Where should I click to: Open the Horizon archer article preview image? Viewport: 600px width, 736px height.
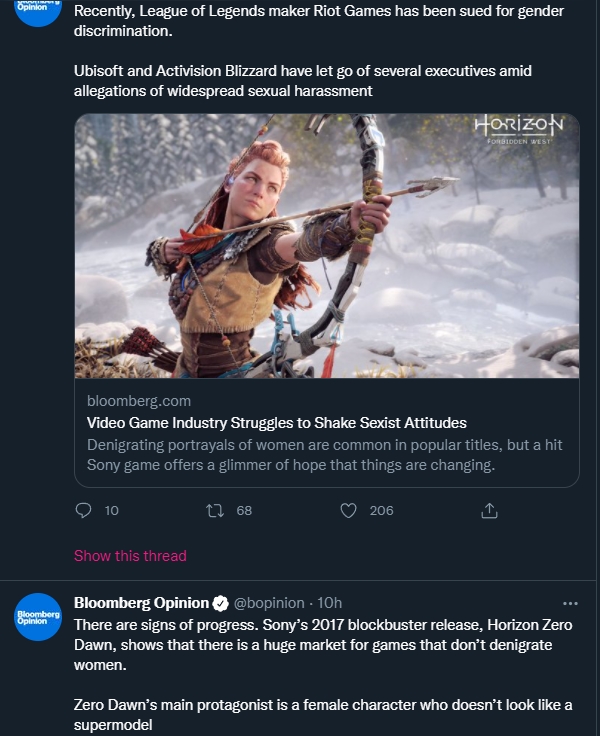coord(327,245)
